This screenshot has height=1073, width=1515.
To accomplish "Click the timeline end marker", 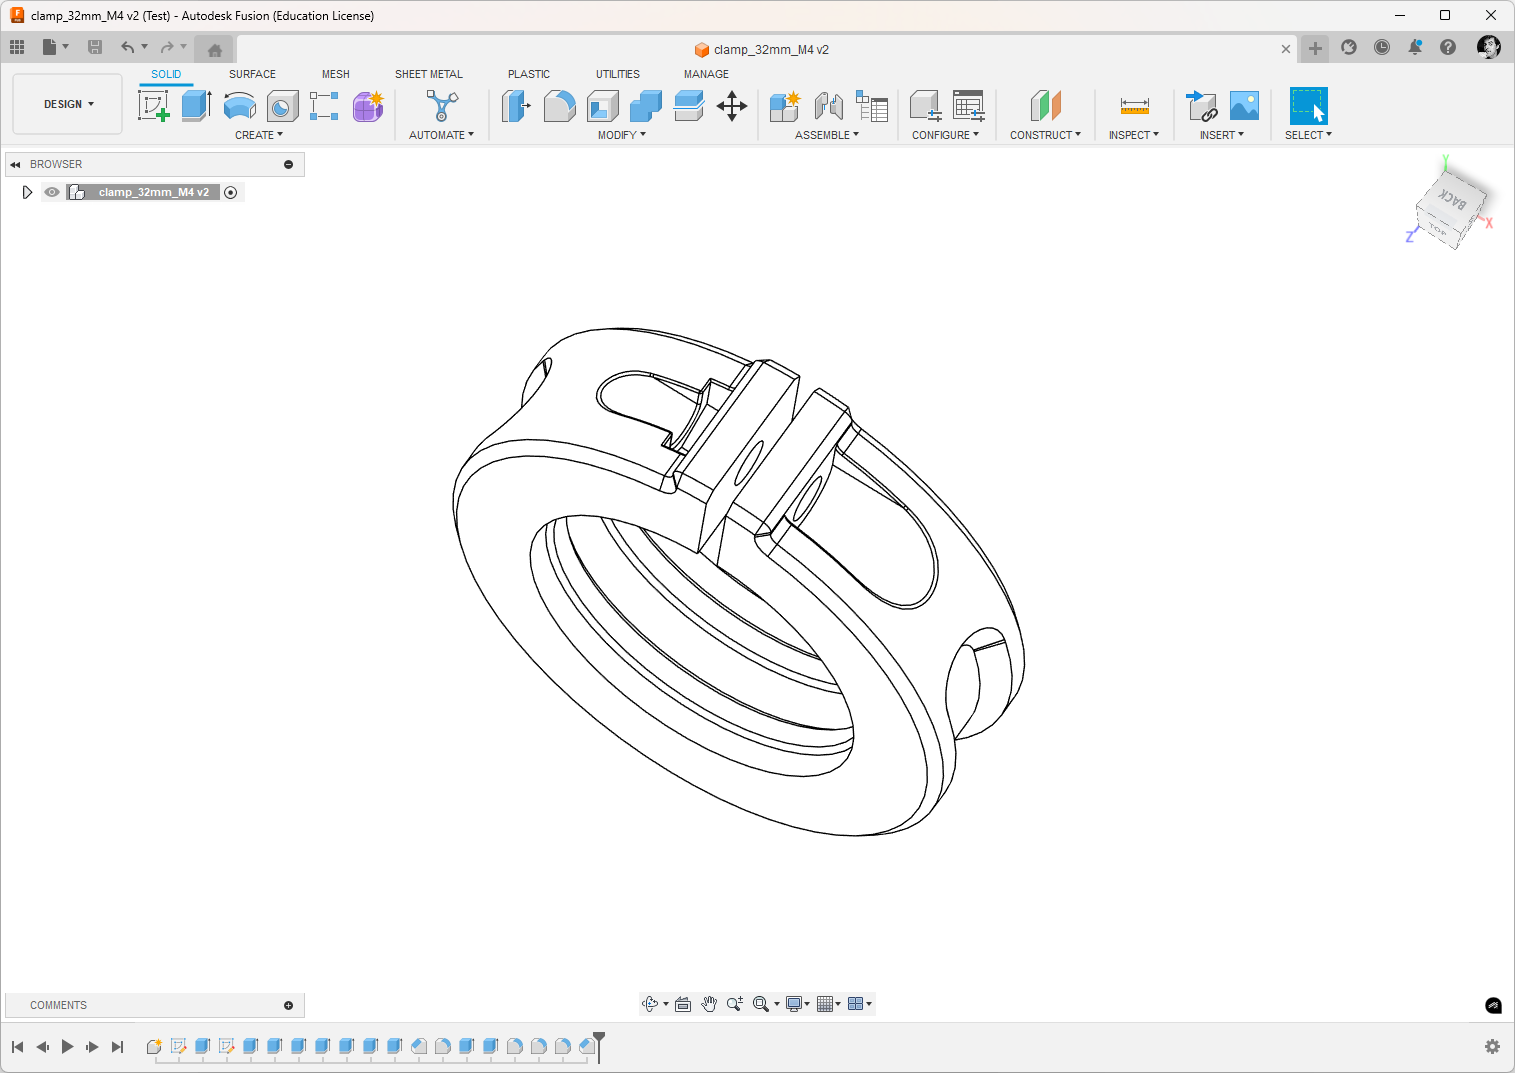I will point(599,1045).
